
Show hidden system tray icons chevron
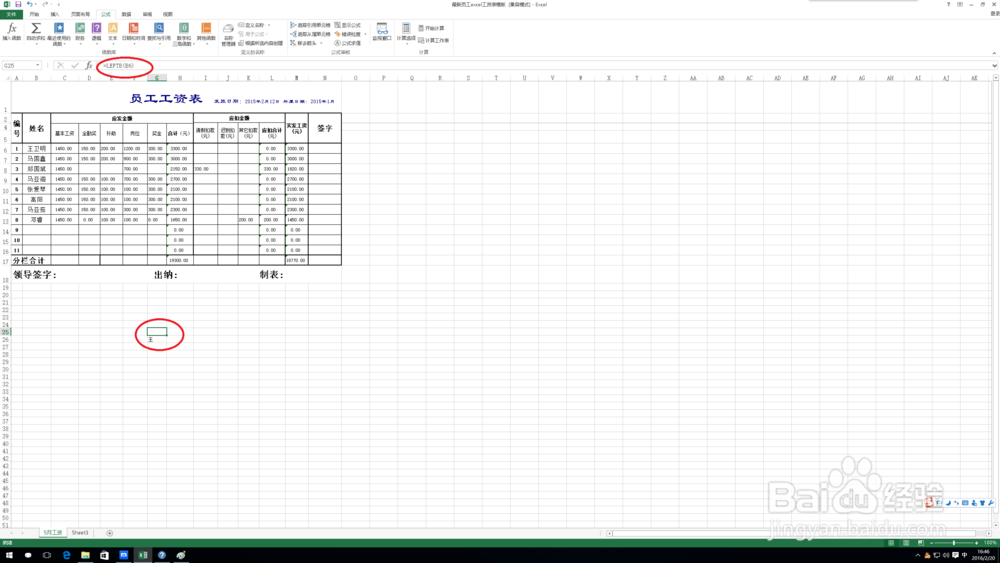coord(918,555)
